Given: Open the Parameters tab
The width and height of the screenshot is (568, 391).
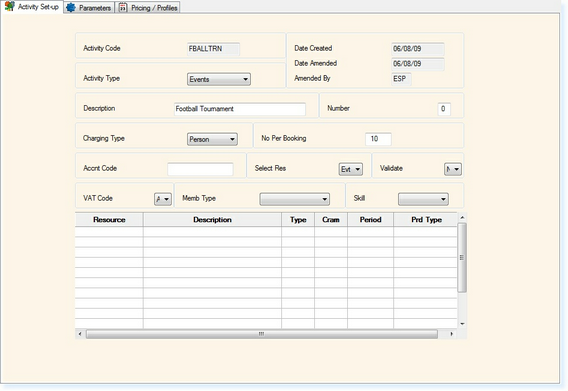Looking at the screenshot, I should tap(89, 8).
